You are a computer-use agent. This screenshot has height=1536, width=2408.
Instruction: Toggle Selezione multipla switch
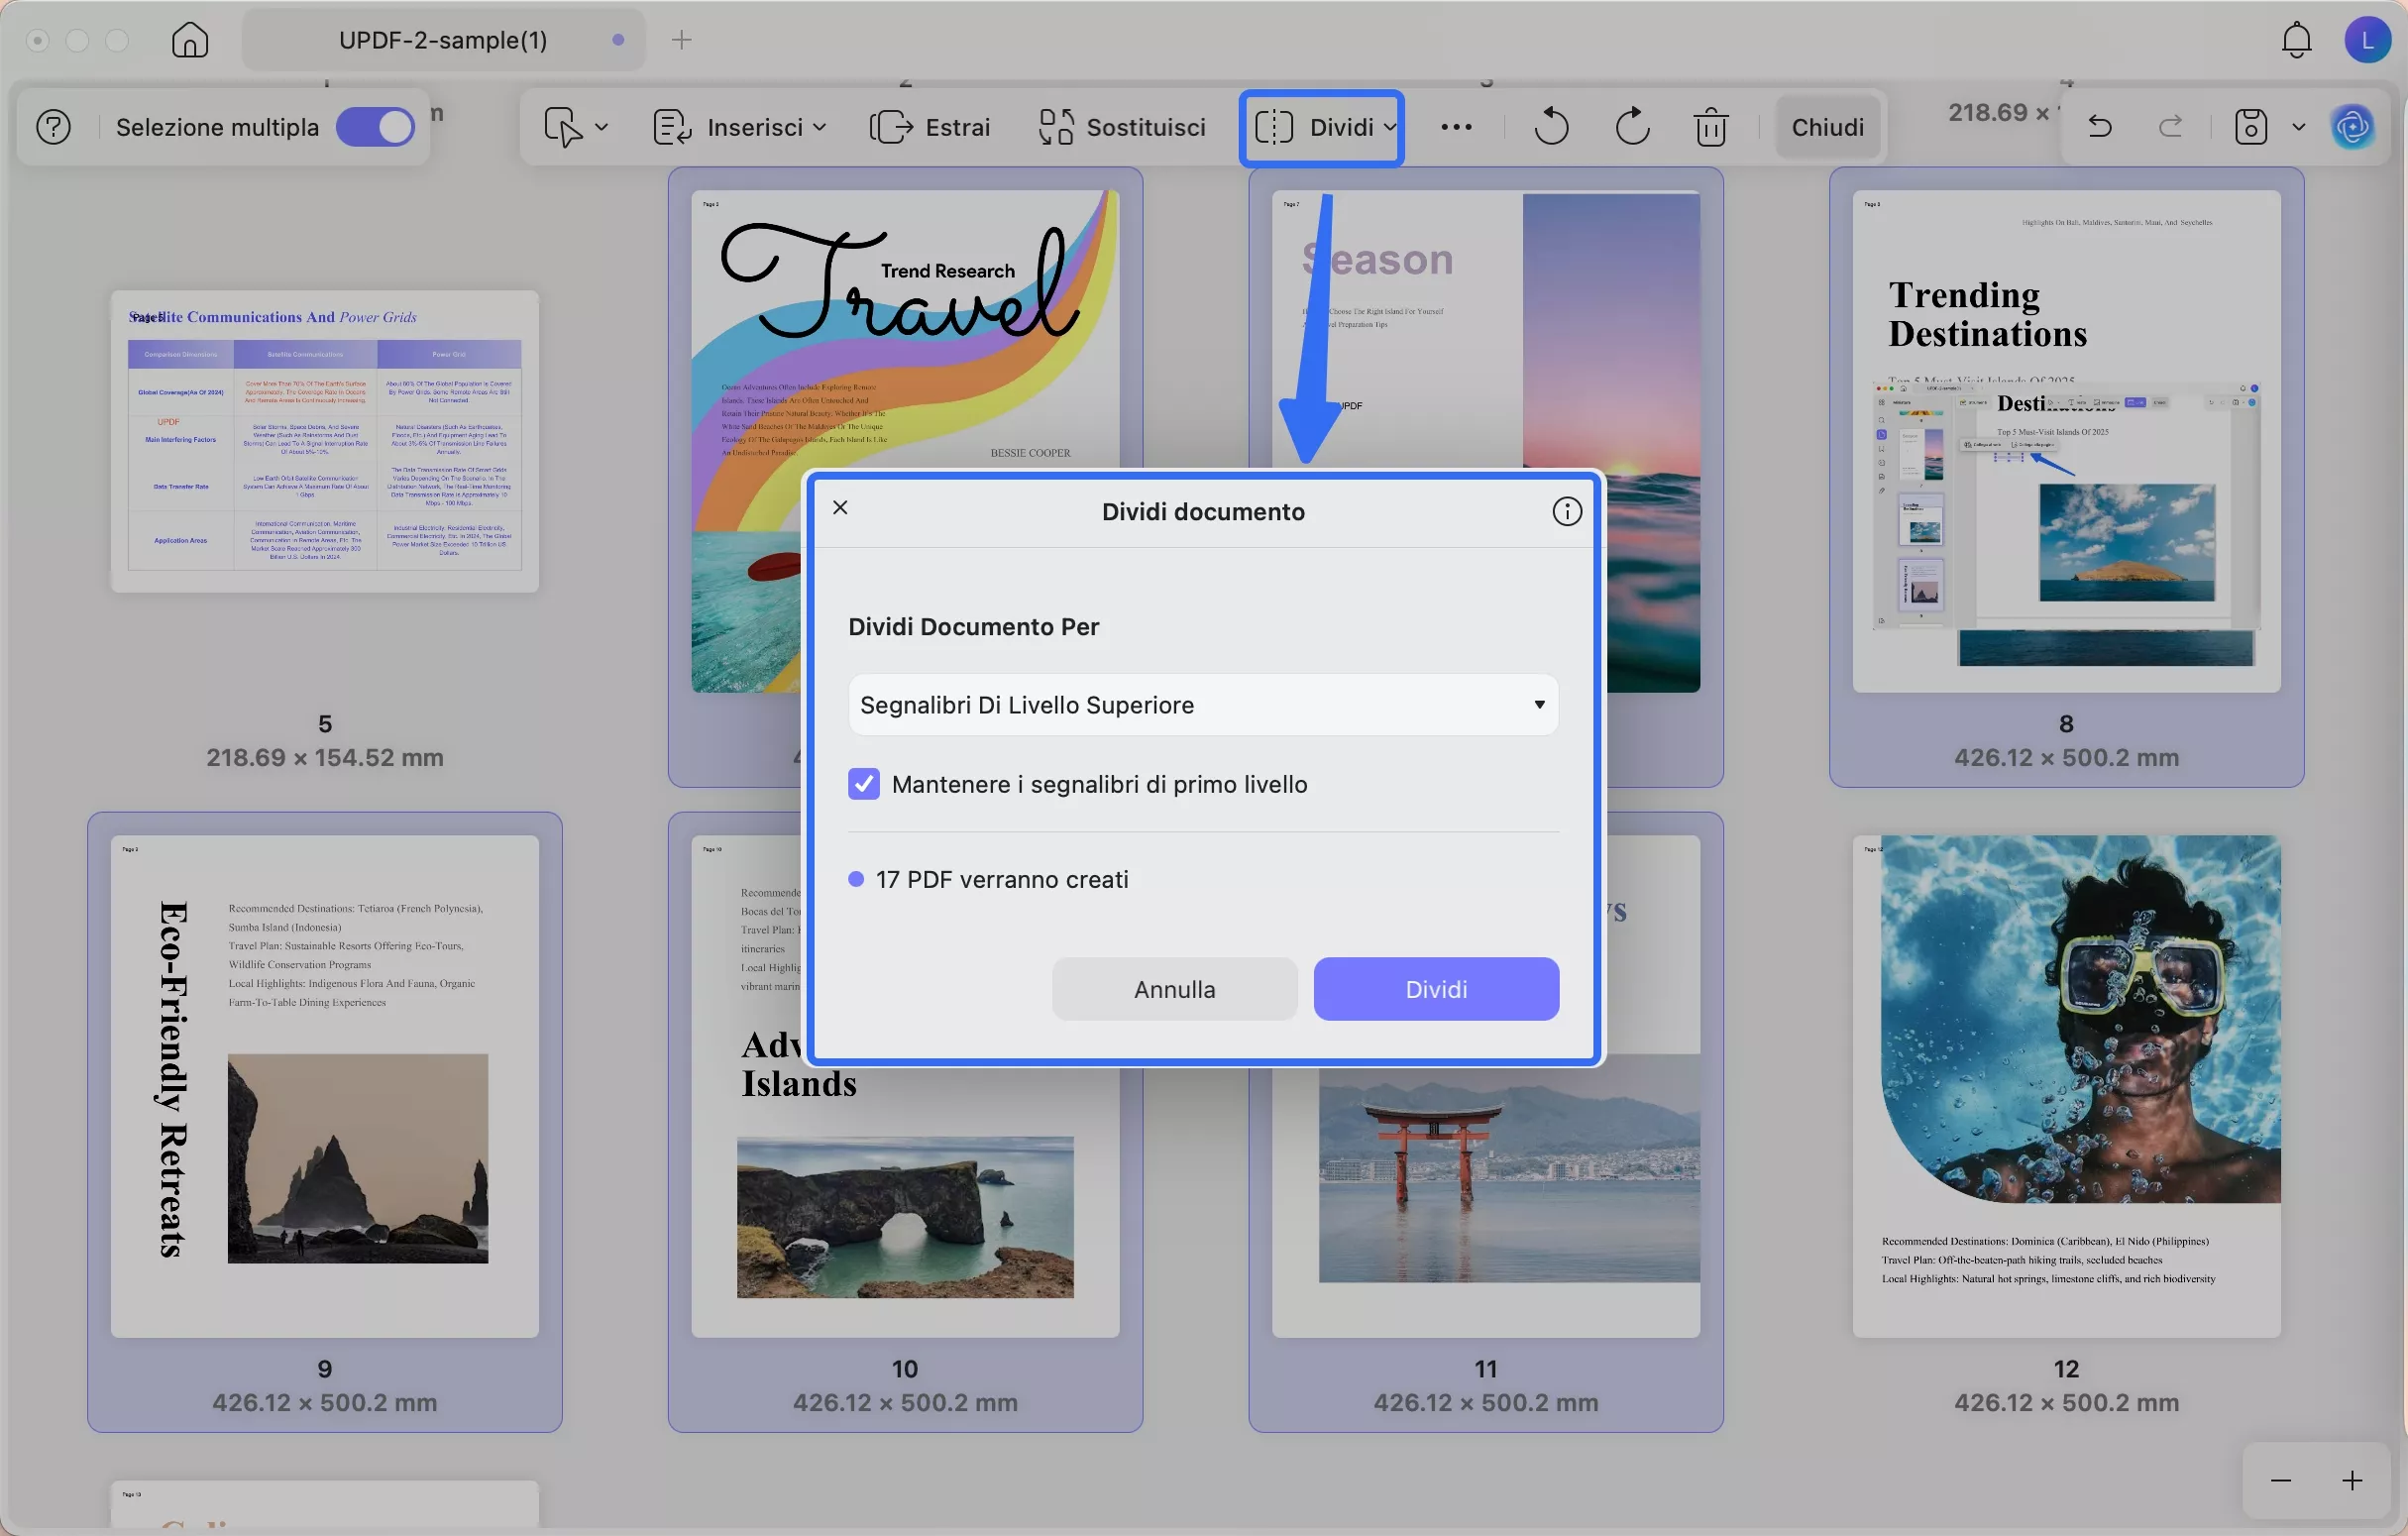375,127
